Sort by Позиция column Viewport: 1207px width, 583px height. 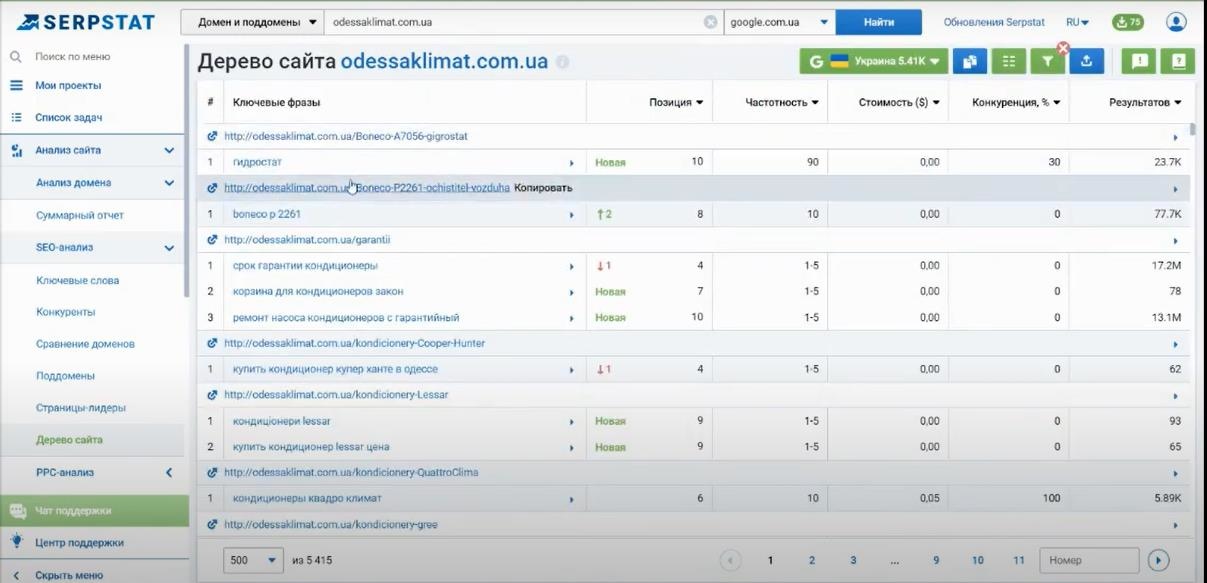(x=676, y=102)
